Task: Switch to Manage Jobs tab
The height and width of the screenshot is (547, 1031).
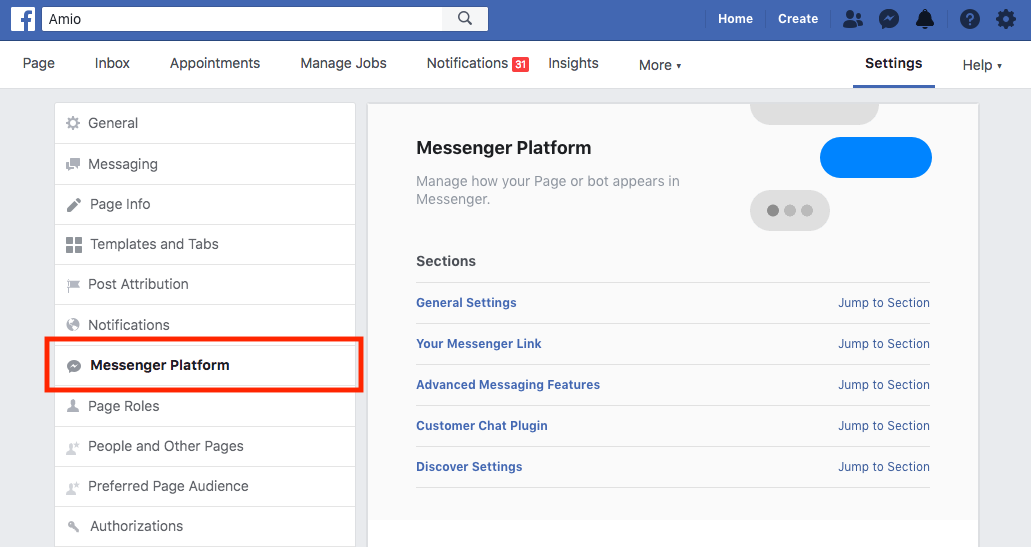Action: (343, 63)
